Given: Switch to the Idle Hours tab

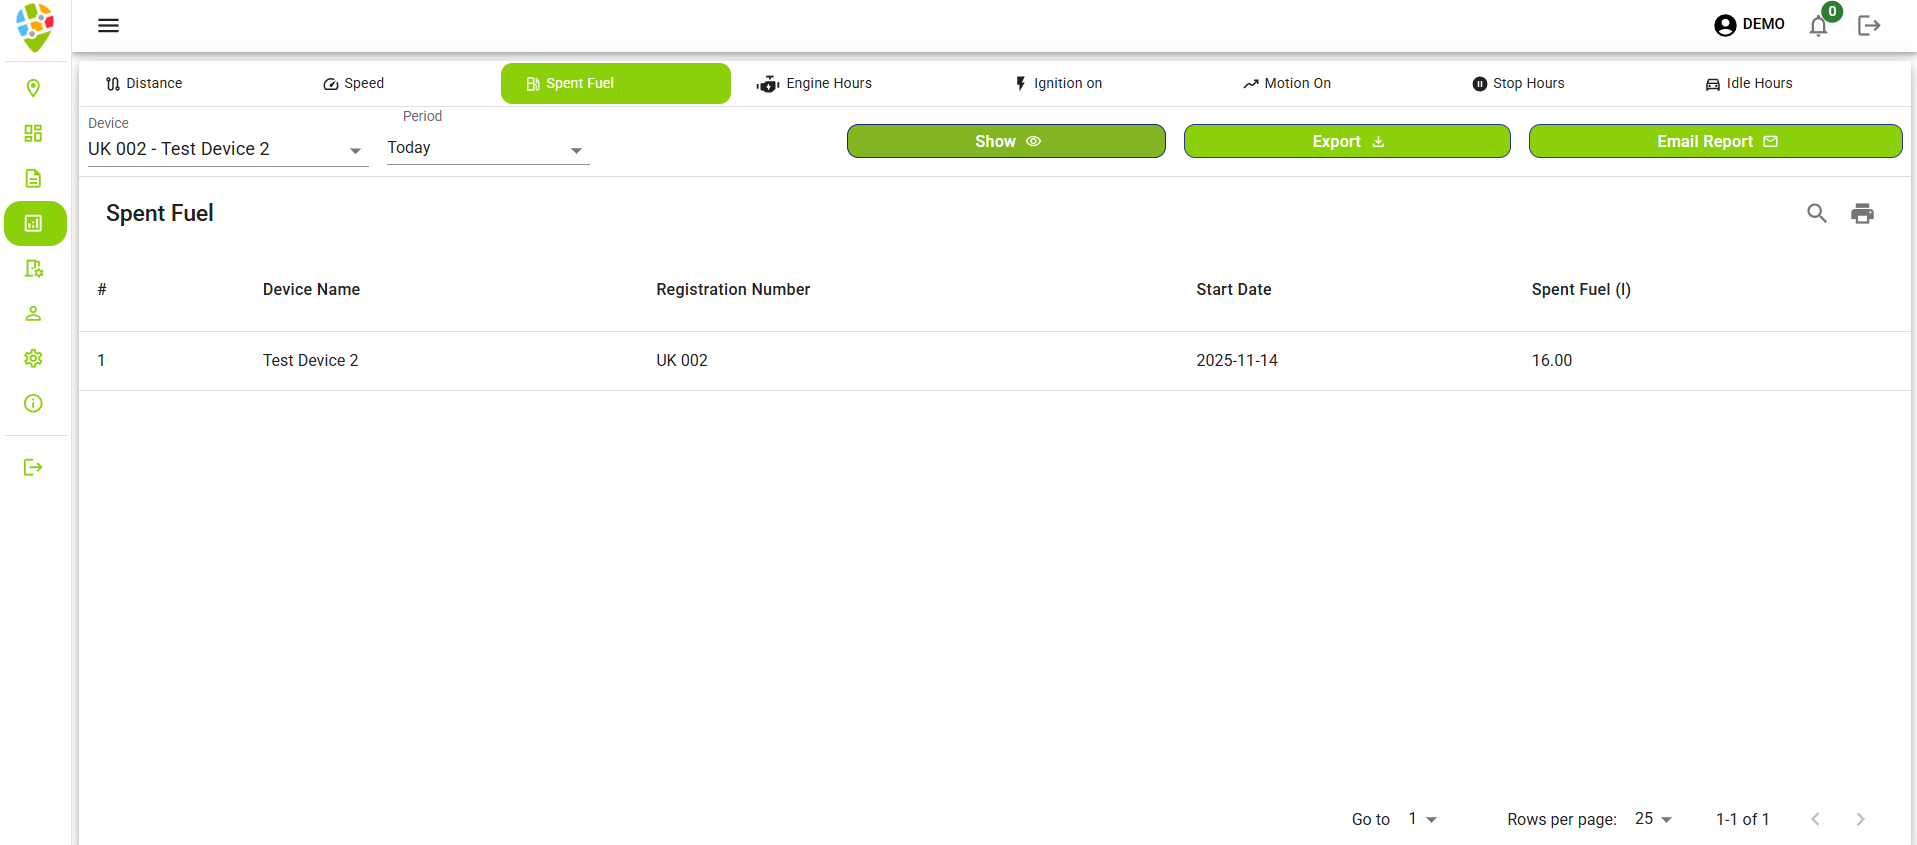Looking at the screenshot, I should pyautogui.click(x=1748, y=83).
